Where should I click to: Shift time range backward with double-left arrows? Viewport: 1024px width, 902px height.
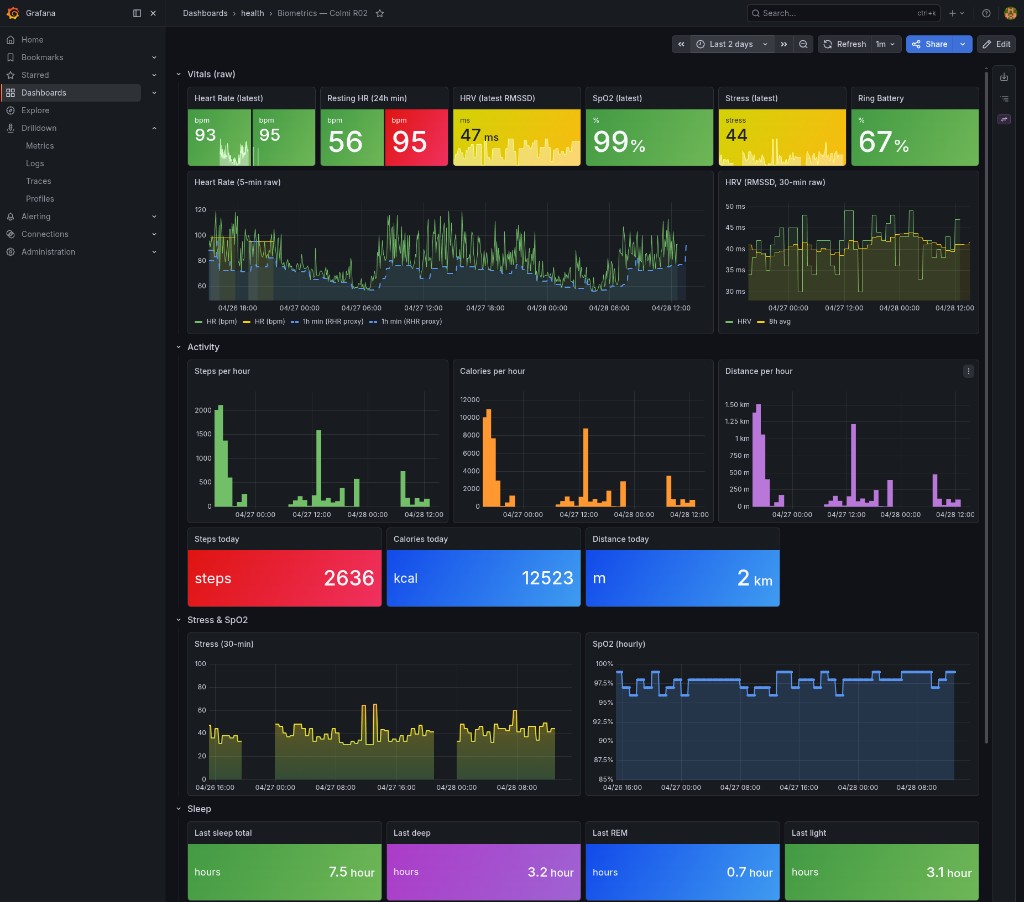pos(680,44)
